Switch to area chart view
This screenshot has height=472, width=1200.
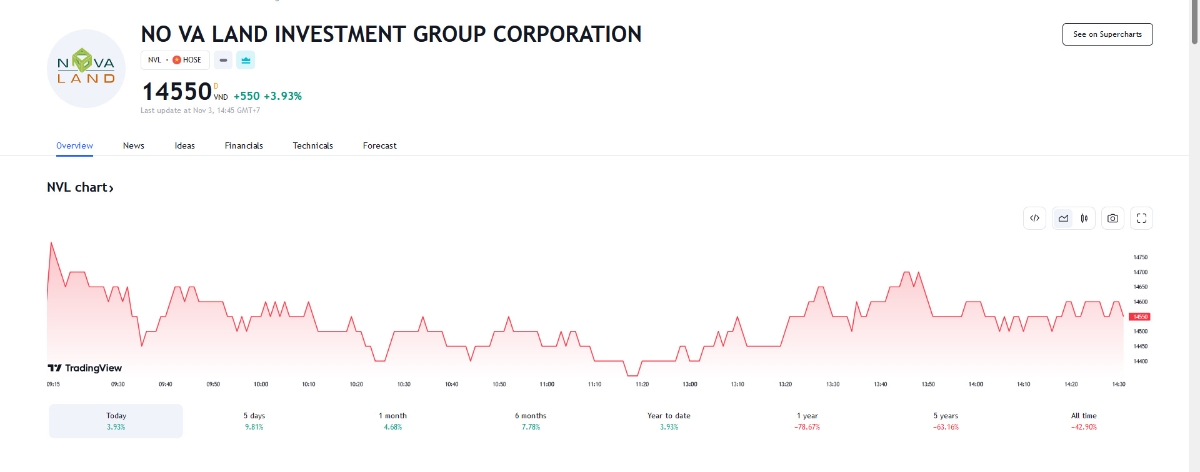point(1063,218)
